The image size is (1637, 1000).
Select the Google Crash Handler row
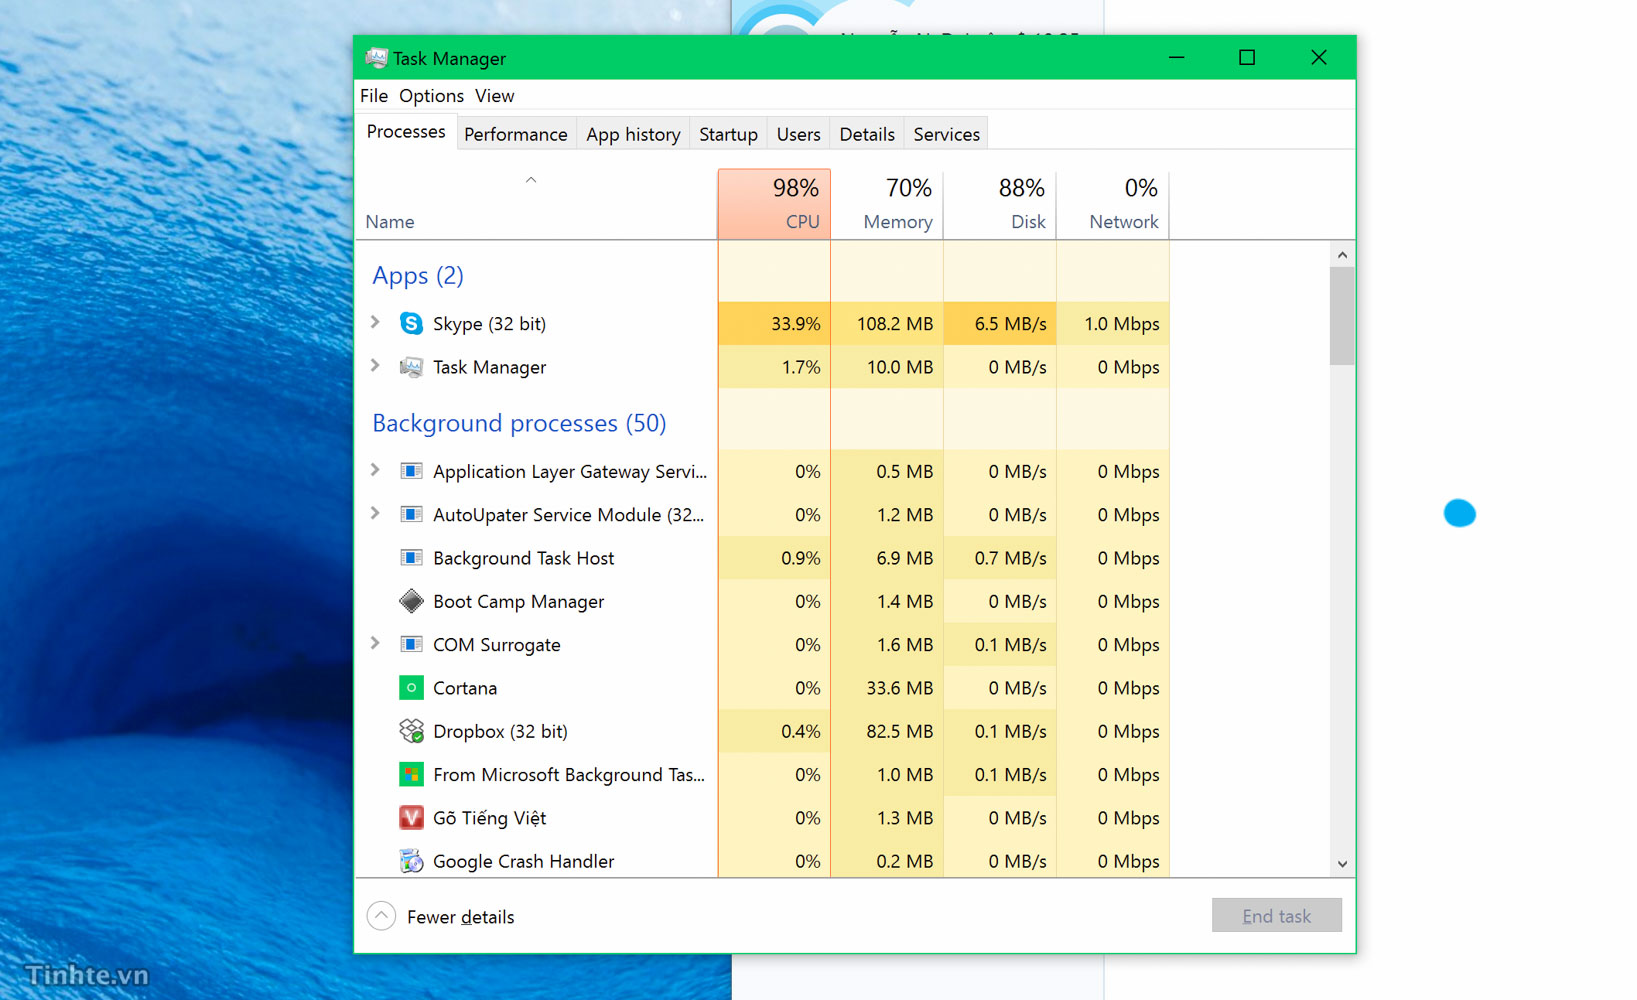click(x=762, y=861)
